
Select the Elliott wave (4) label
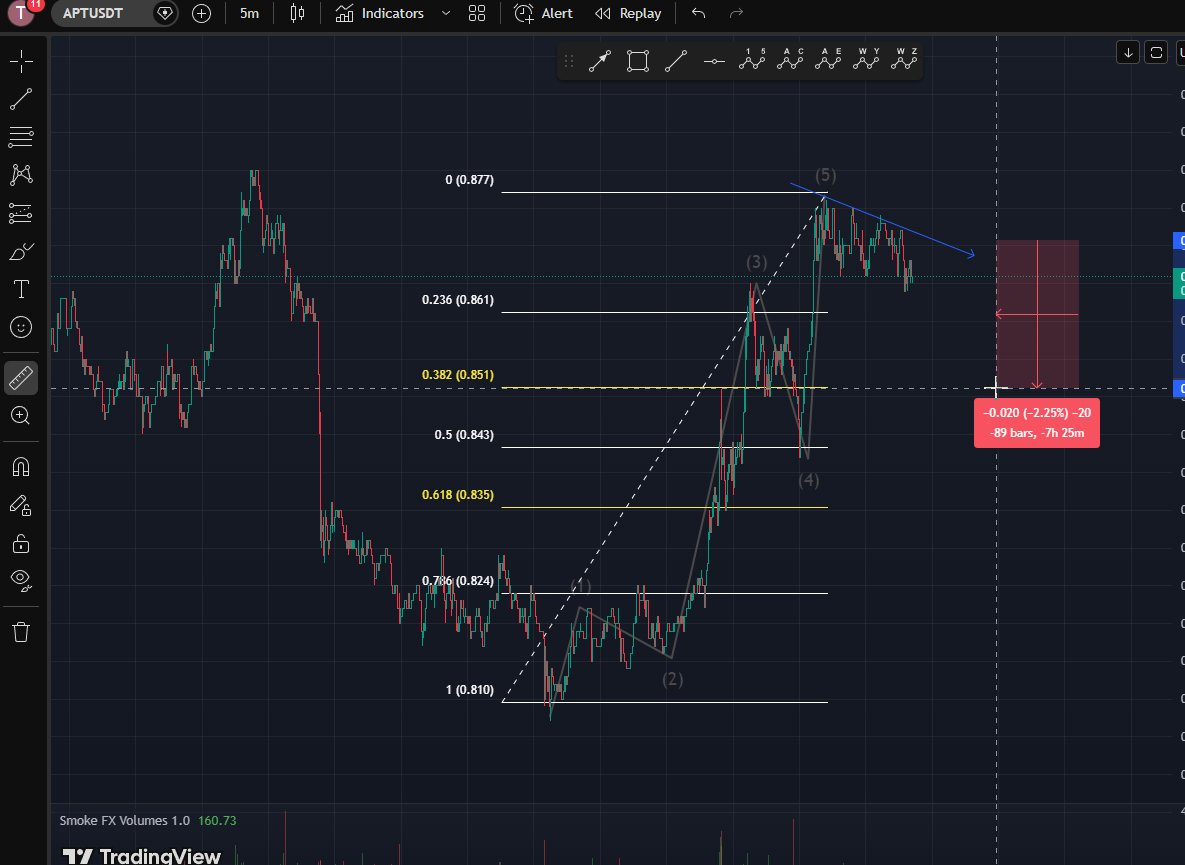pyautogui.click(x=809, y=480)
